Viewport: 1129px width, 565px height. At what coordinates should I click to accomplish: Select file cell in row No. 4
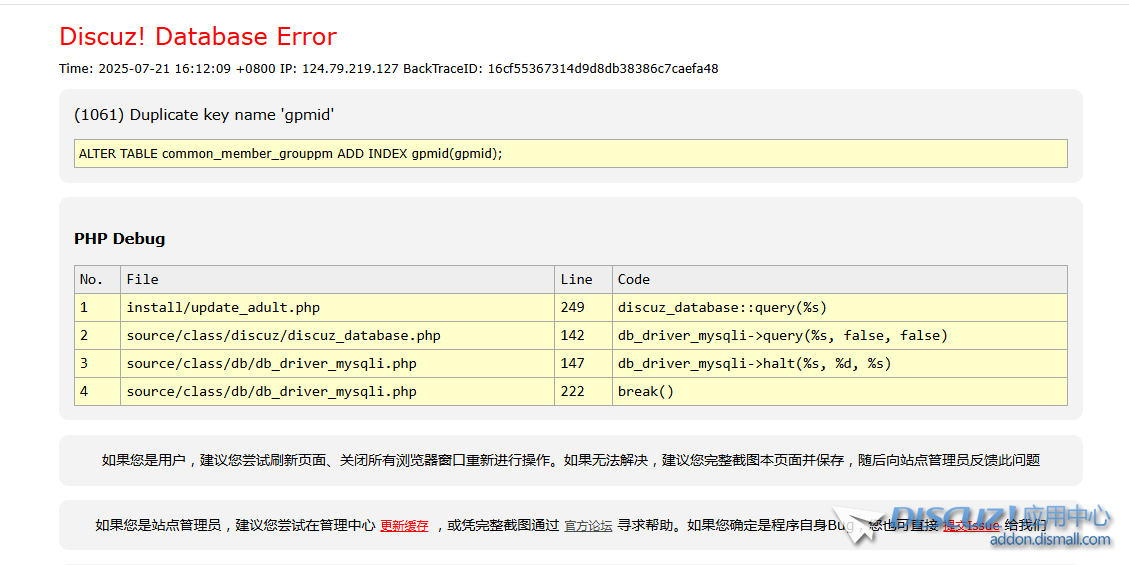click(x=337, y=392)
